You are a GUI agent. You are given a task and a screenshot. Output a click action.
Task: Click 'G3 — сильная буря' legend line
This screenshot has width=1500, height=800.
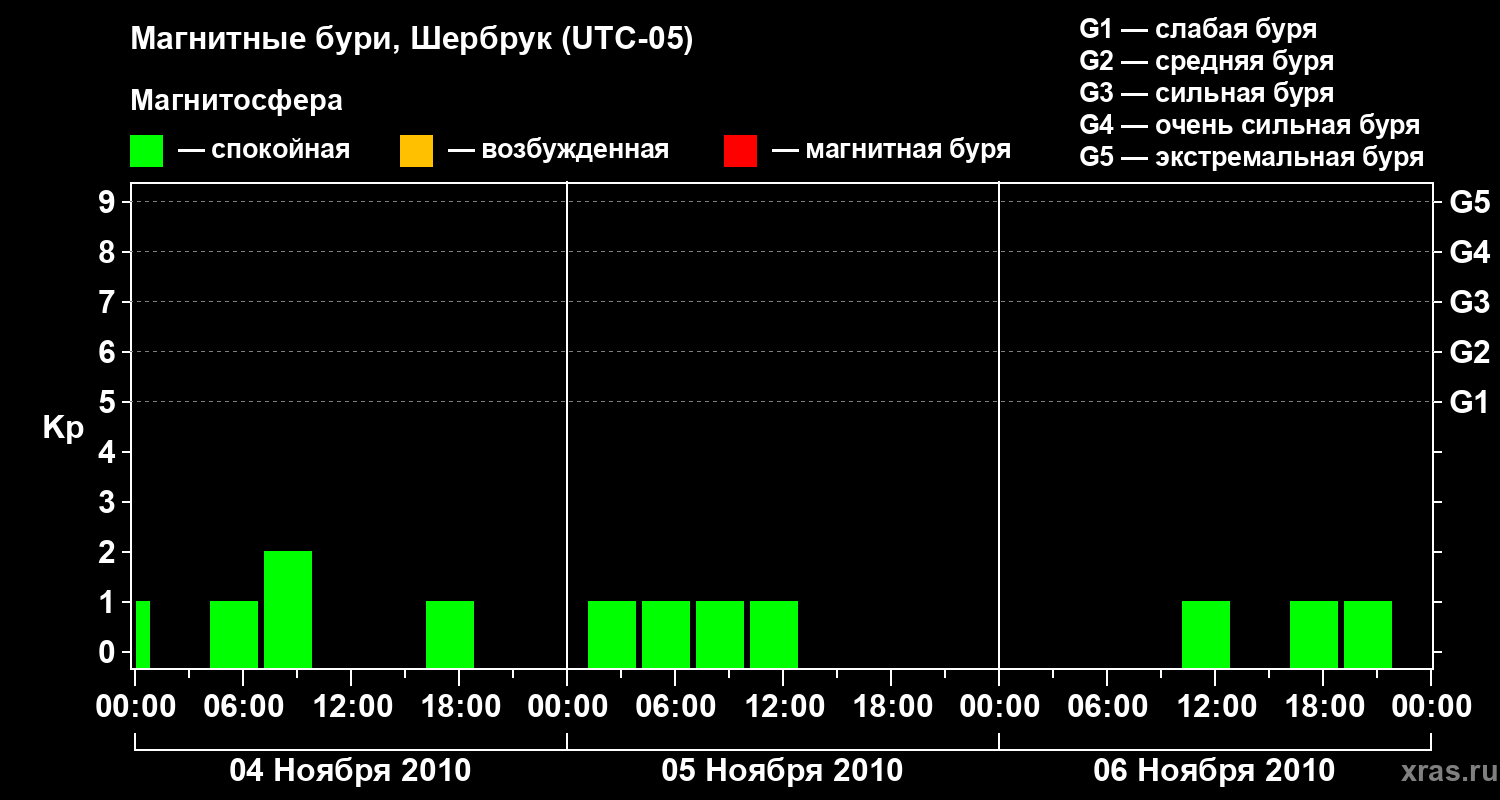(1206, 93)
